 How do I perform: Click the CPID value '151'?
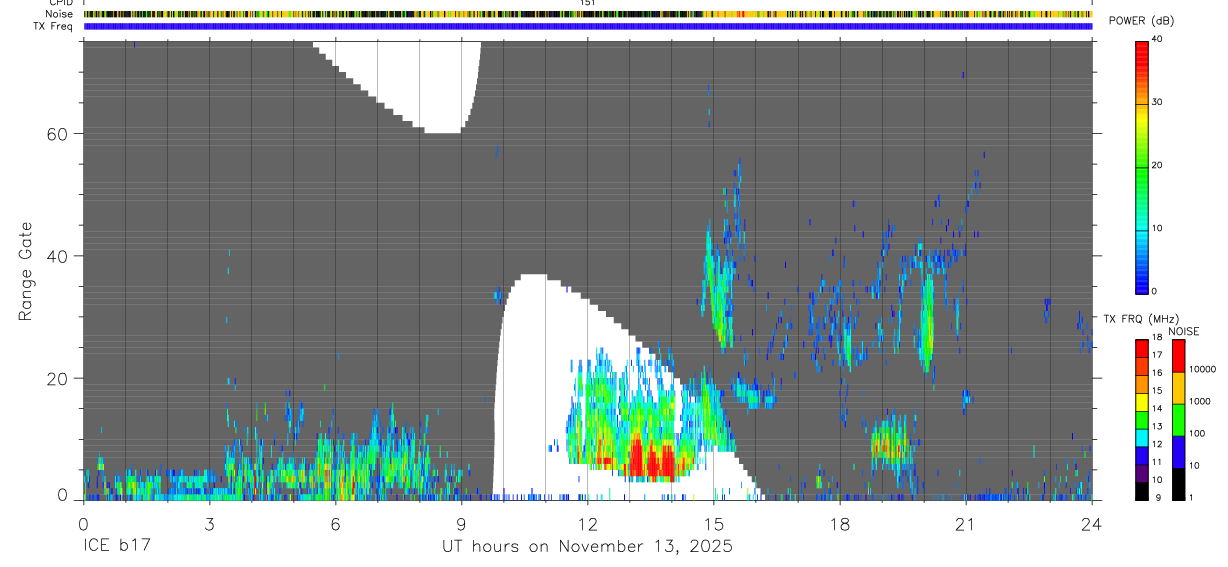[x=588, y=3]
